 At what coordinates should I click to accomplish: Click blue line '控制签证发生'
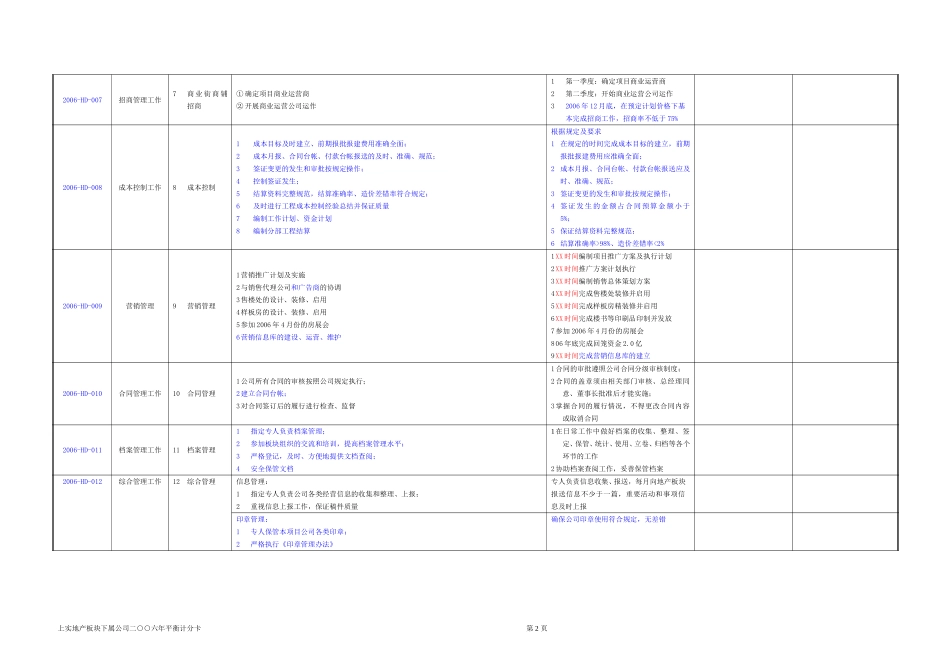pyautogui.click(x=276, y=181)
